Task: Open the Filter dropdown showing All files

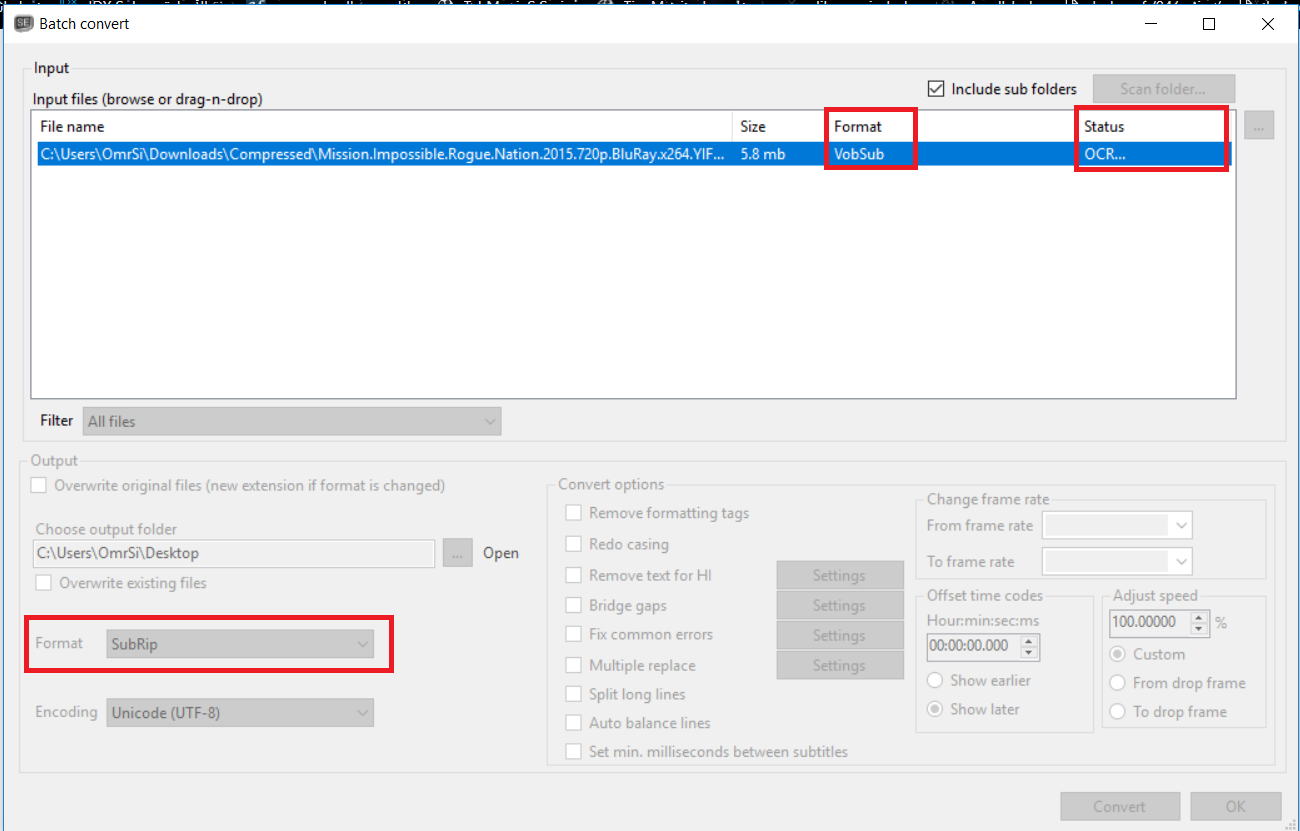Action: tap(291, 421)
